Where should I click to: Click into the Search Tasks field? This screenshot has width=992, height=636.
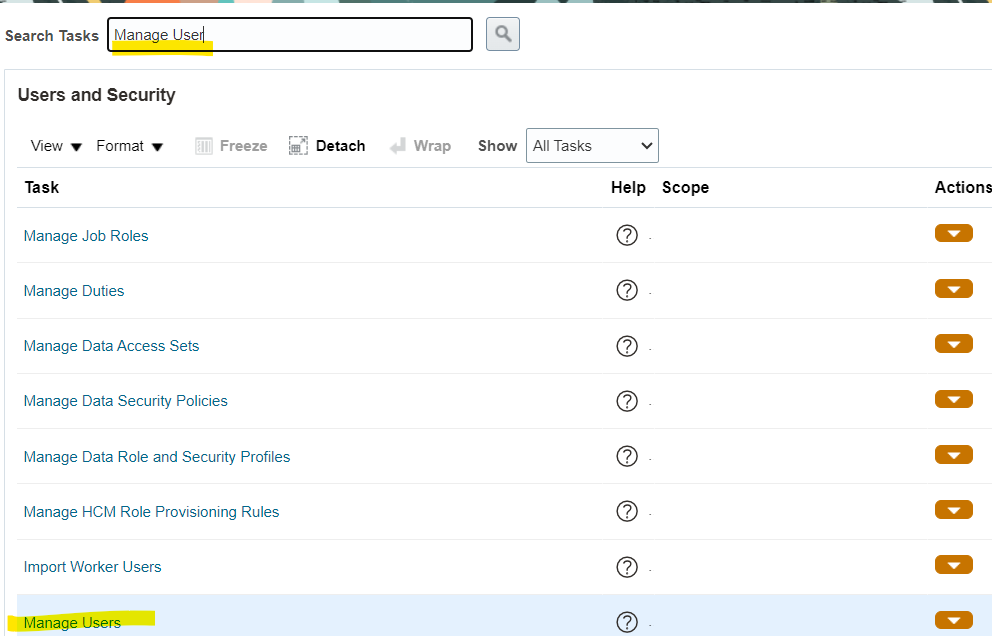point(290,35)
